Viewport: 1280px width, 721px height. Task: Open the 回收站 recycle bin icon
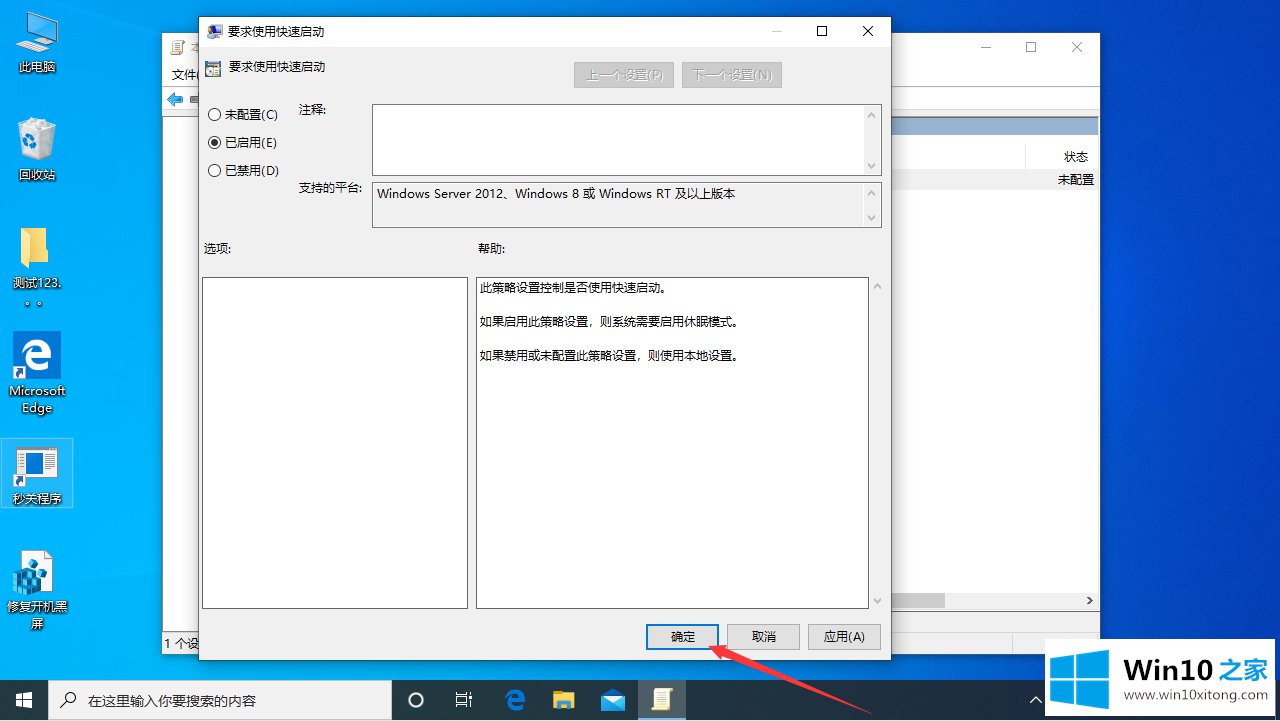[x=37, y=148]
